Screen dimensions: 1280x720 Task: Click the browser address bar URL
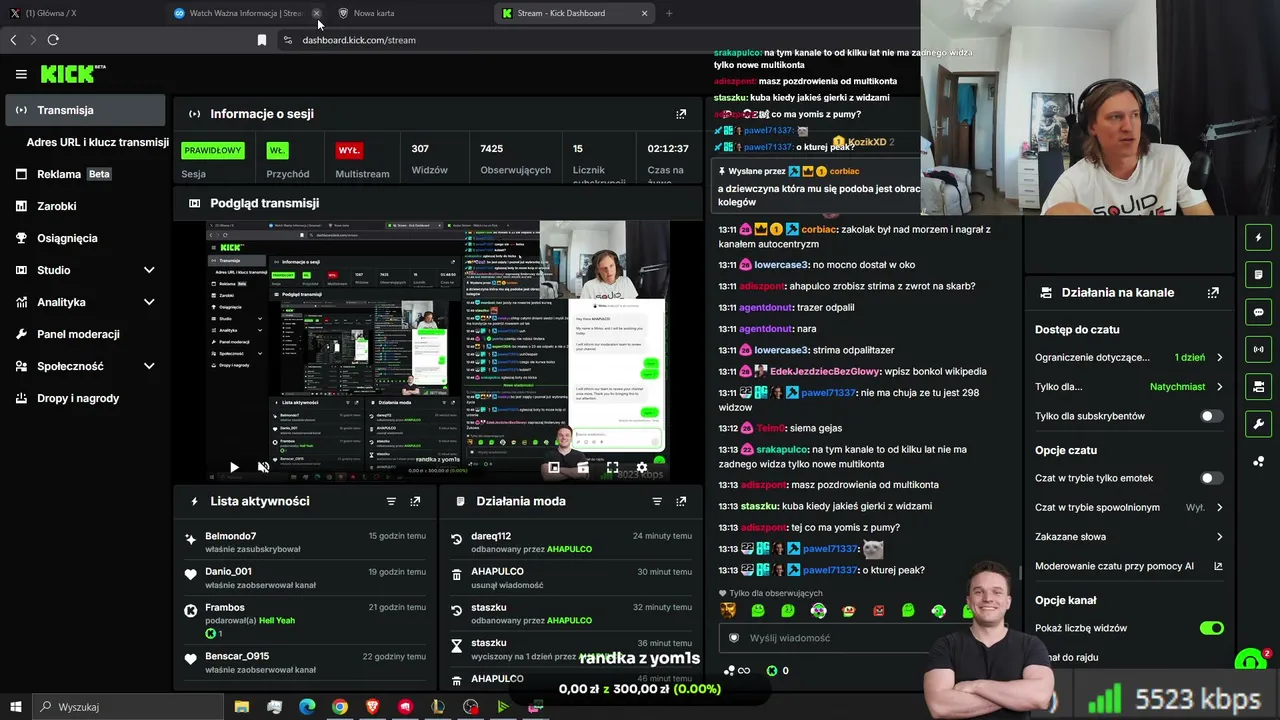point(359,40)
